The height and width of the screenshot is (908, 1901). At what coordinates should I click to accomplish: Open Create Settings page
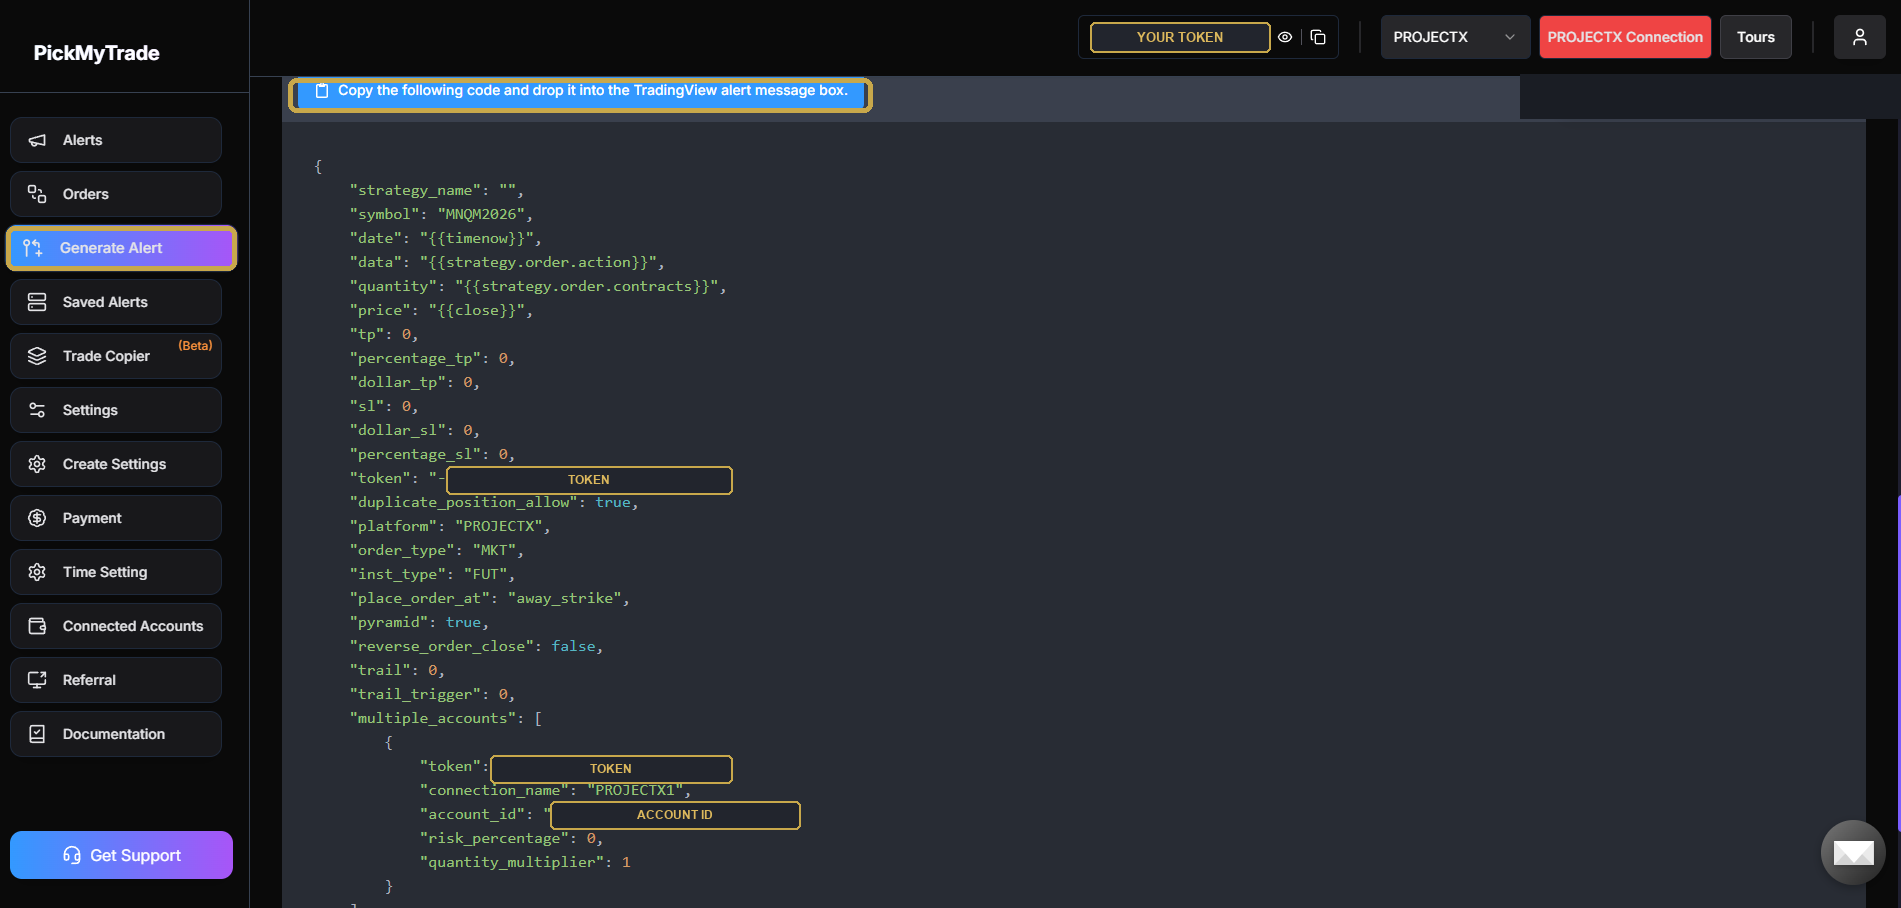point(116,464)
